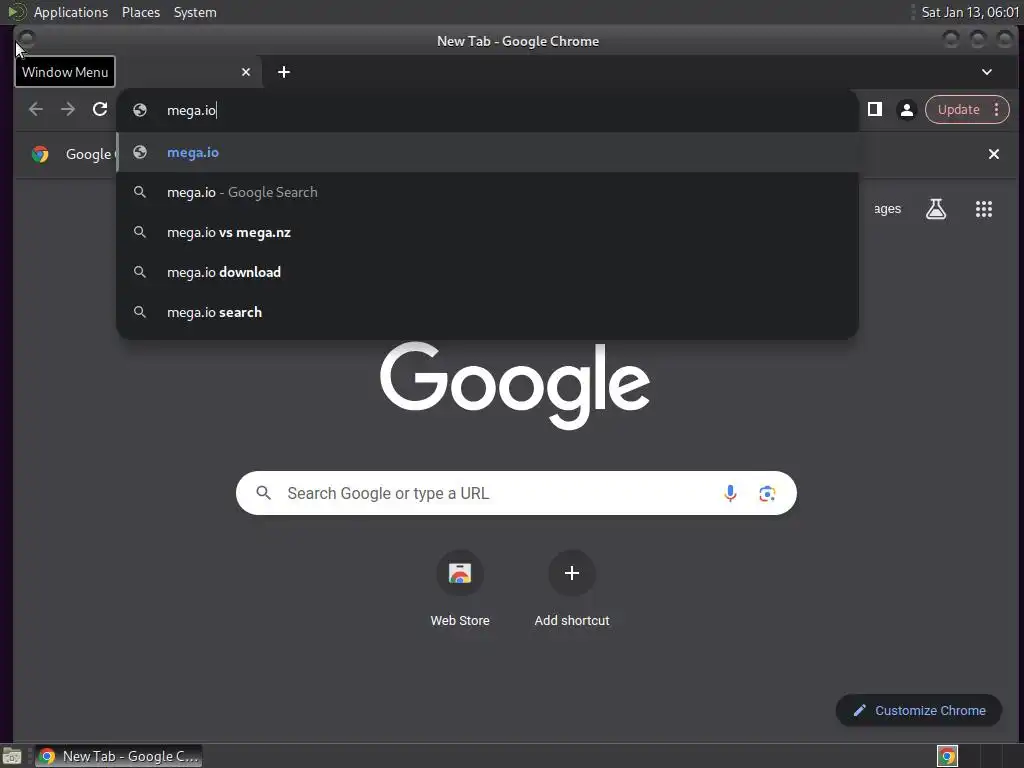Select the mega.io URL suggestion
The height and width of the screenshot is (768, 1024).
[x=487, y=152]
